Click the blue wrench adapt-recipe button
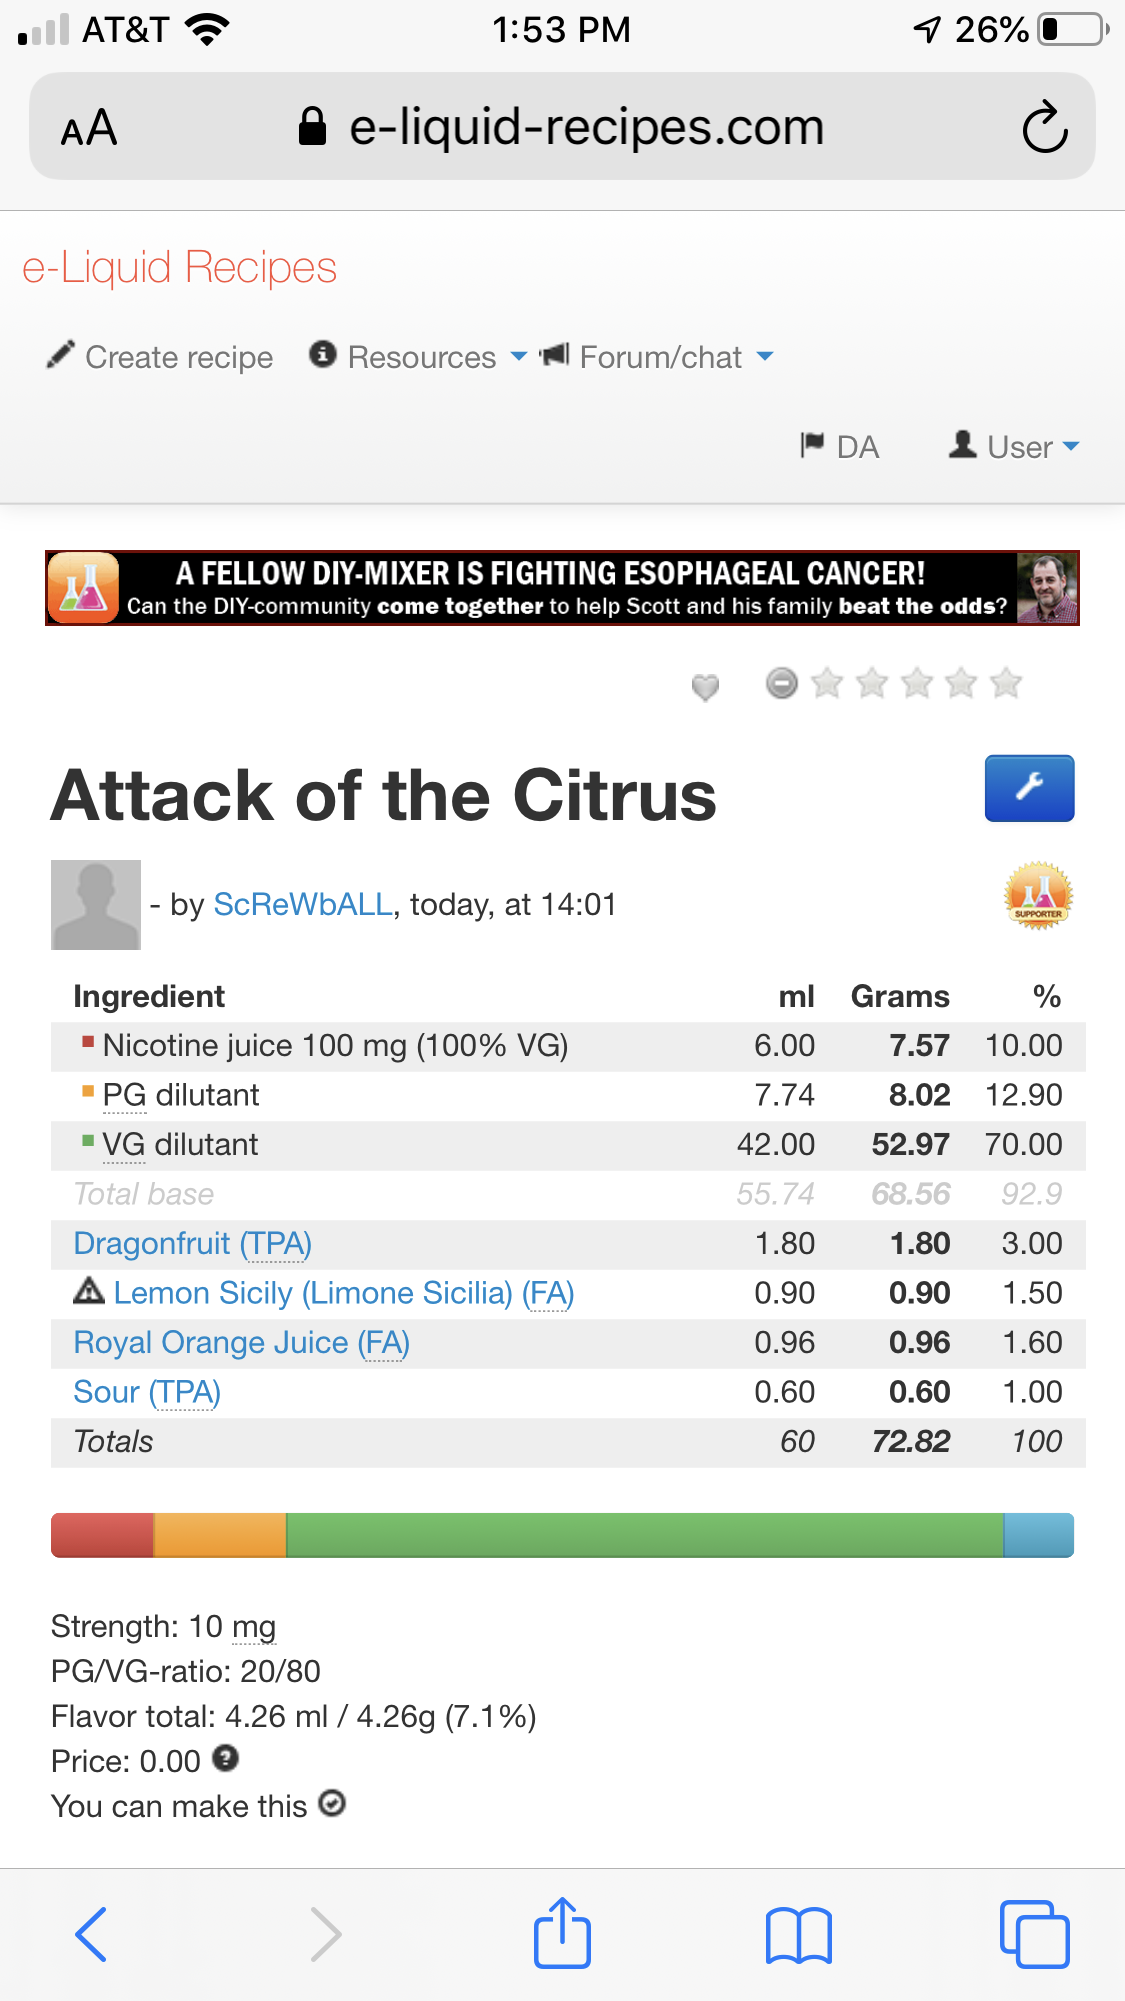Screen dimensions: 1125x2001 (x=1029, y=788)
